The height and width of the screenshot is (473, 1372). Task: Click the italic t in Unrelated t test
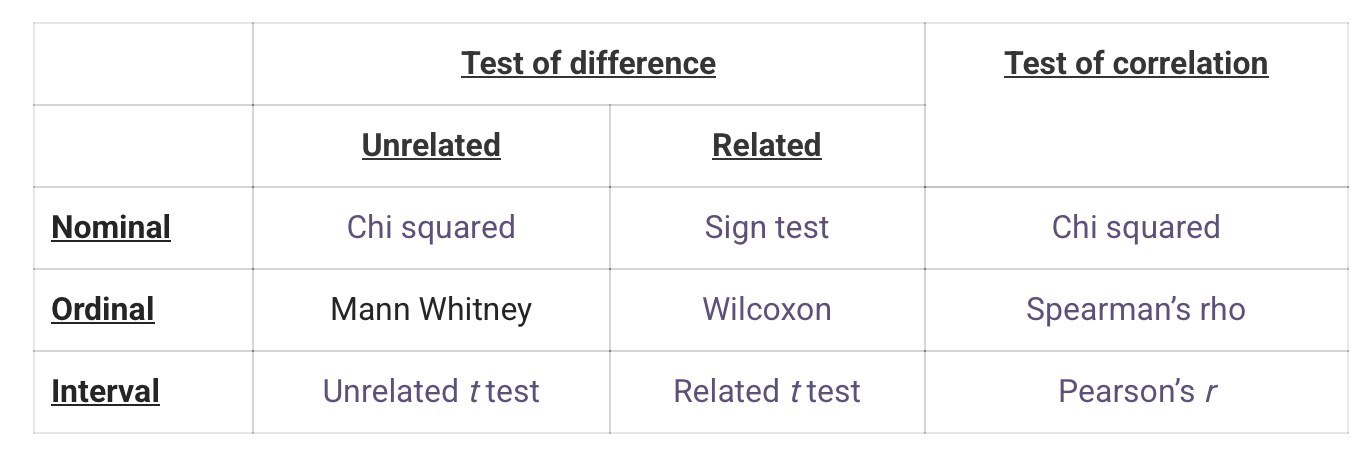click(x=474, y=391)
